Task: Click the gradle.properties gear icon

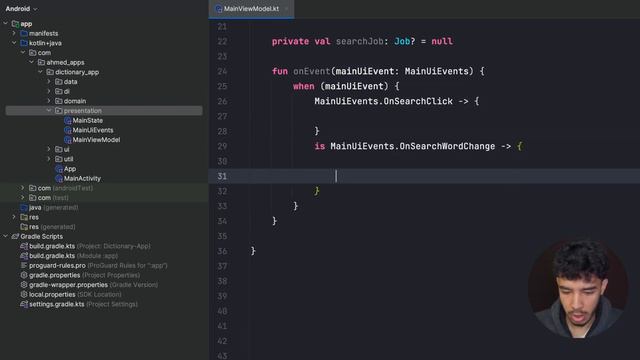Action: point(24,275)
